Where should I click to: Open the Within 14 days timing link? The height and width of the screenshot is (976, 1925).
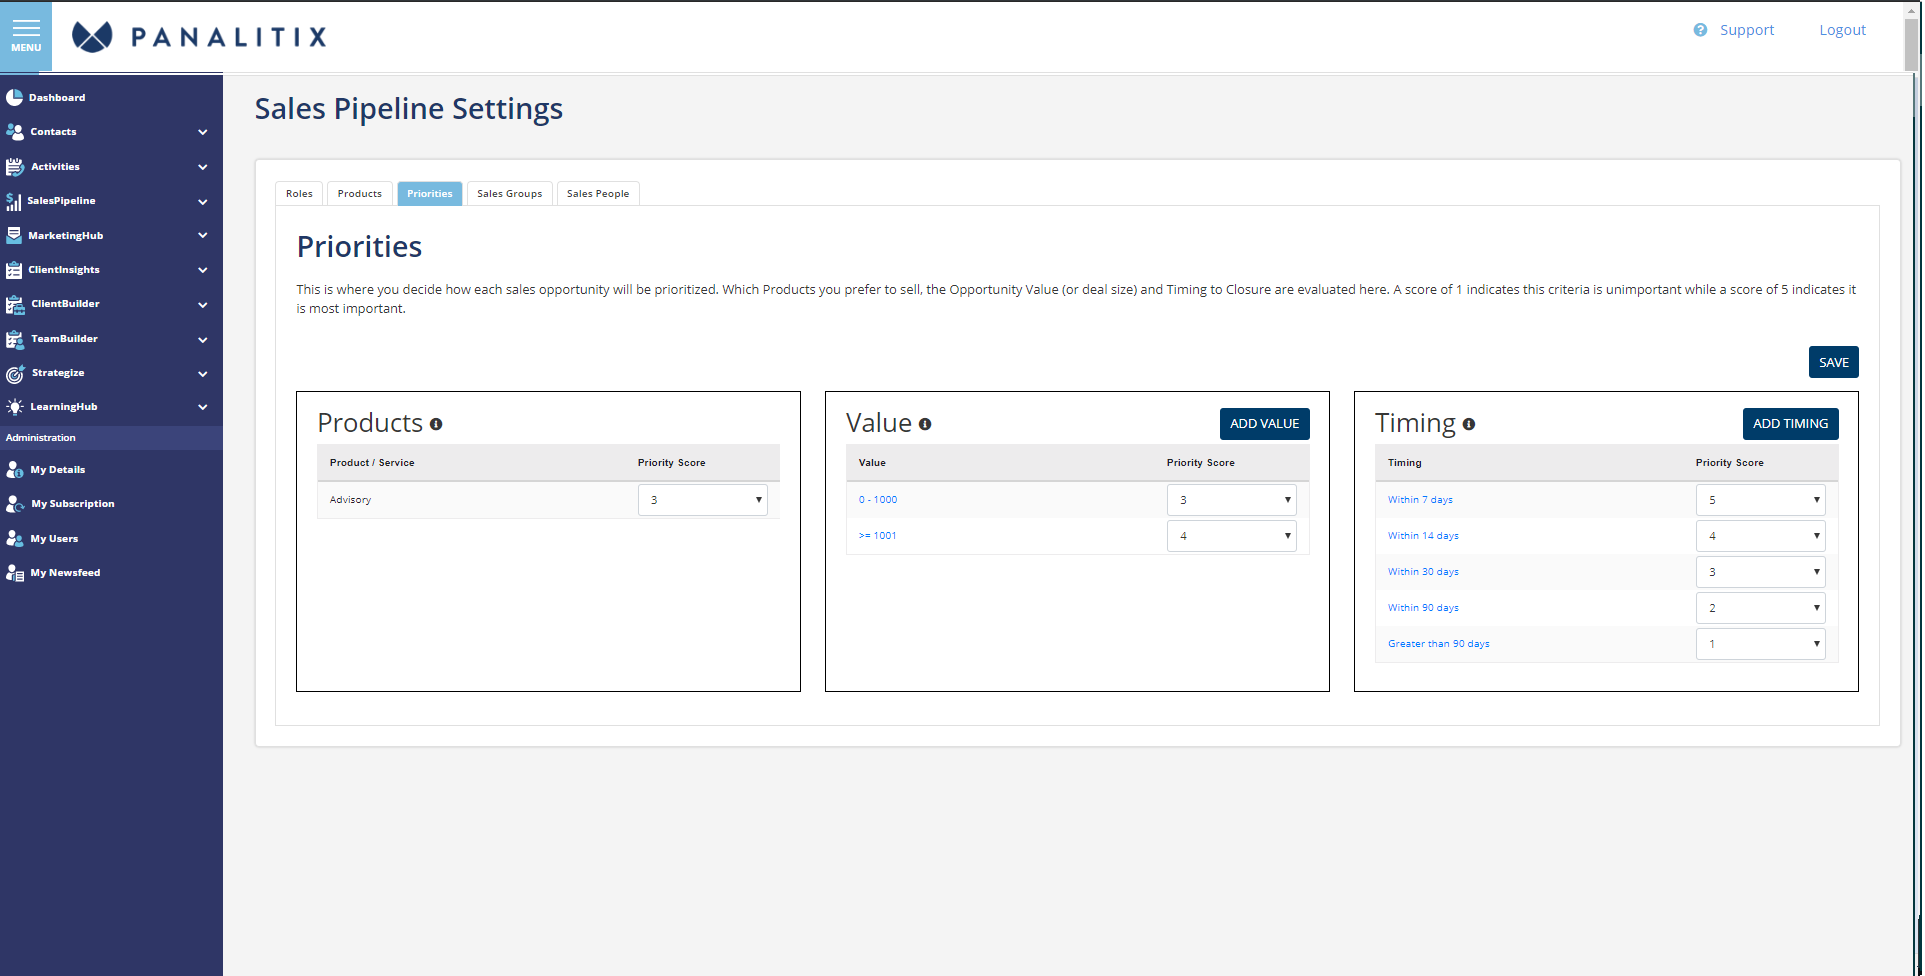point(1423,536)
